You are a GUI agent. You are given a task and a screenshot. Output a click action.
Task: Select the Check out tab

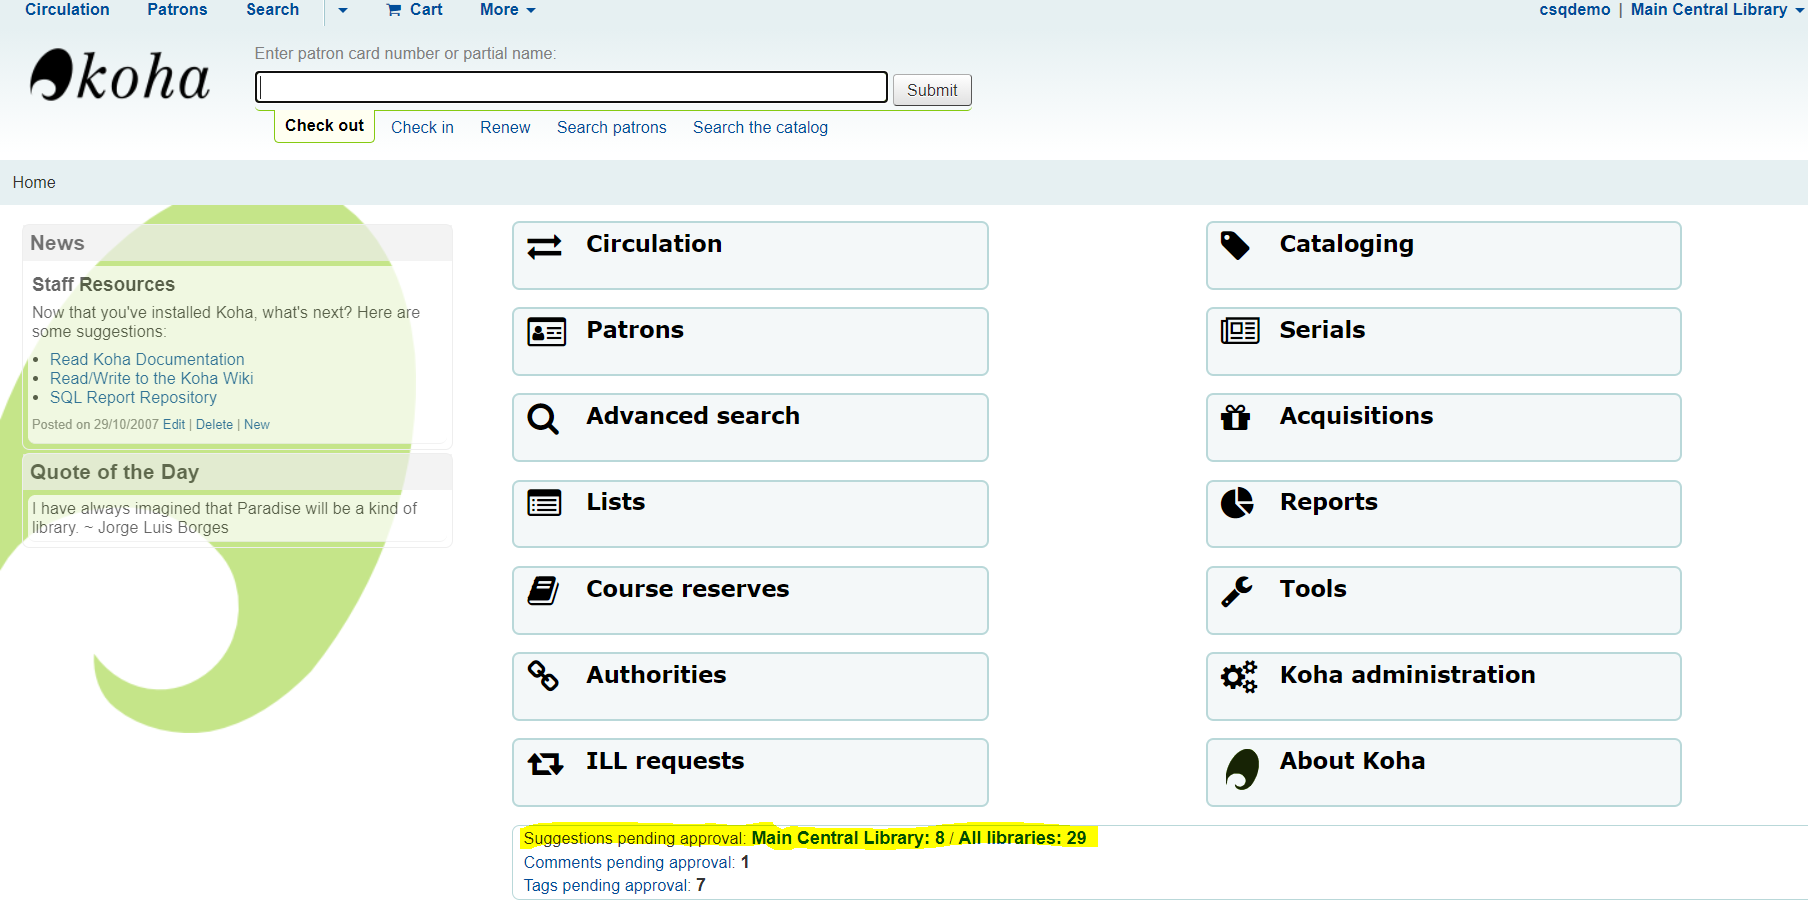point(324,126)
